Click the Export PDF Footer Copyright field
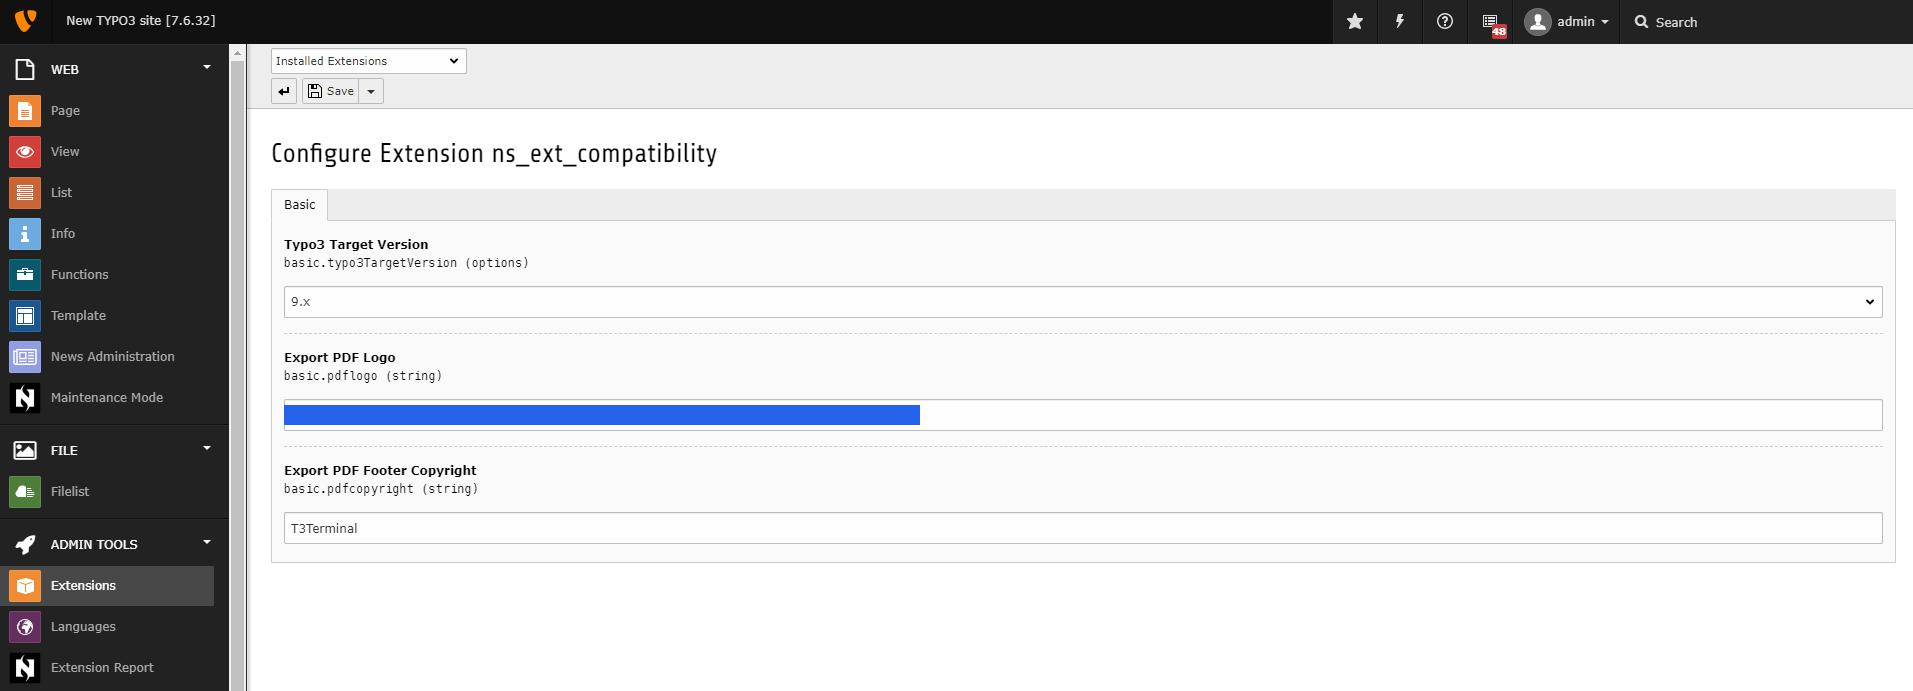This screenshot has height=691, width=1913. click(1083, 528)
